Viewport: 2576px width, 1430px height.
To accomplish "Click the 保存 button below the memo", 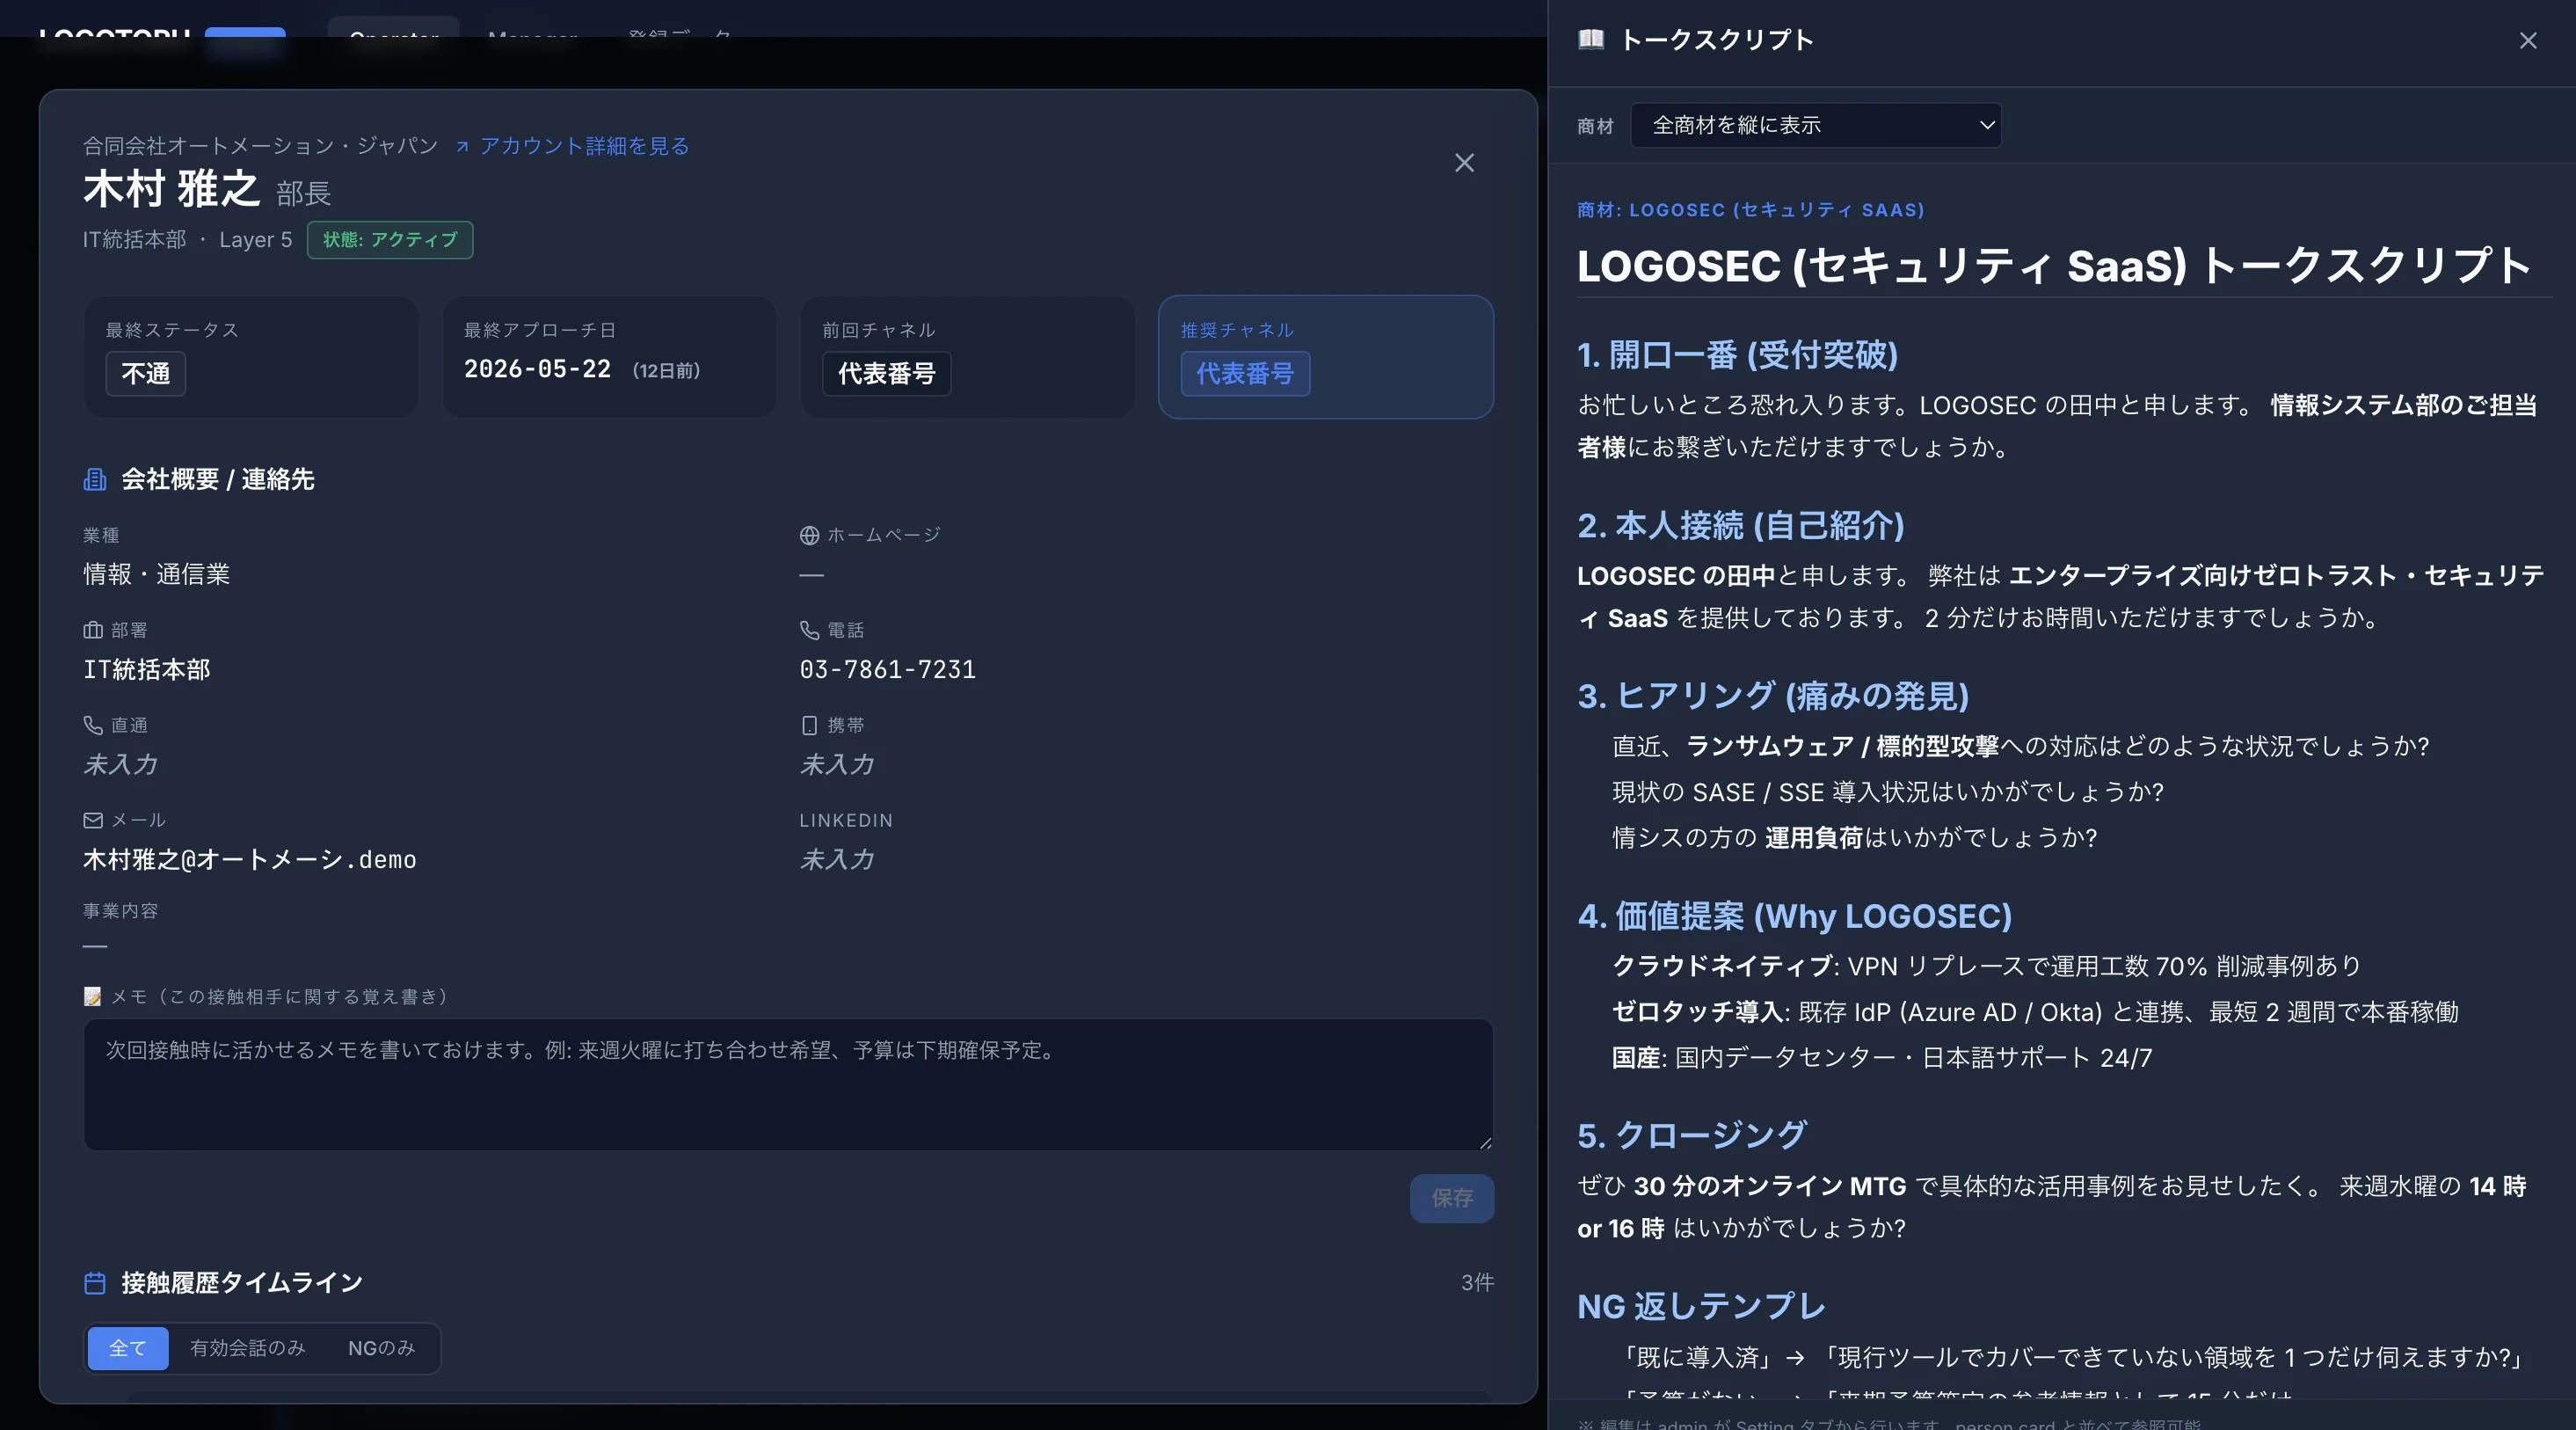I will [x=1452, y=1199].
